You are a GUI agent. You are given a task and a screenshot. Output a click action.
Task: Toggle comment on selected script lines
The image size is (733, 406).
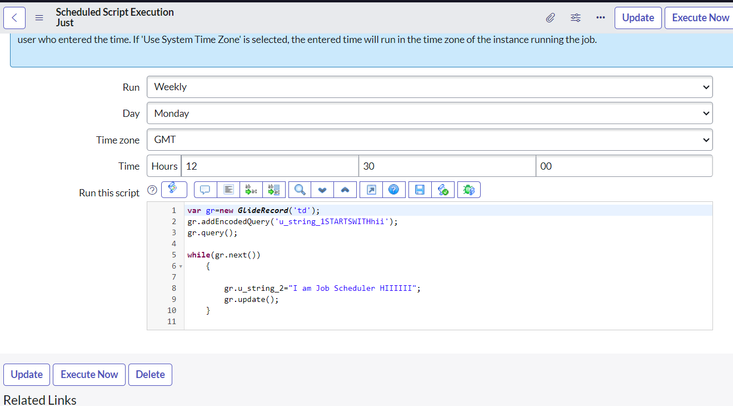click(x=205, y=189)
